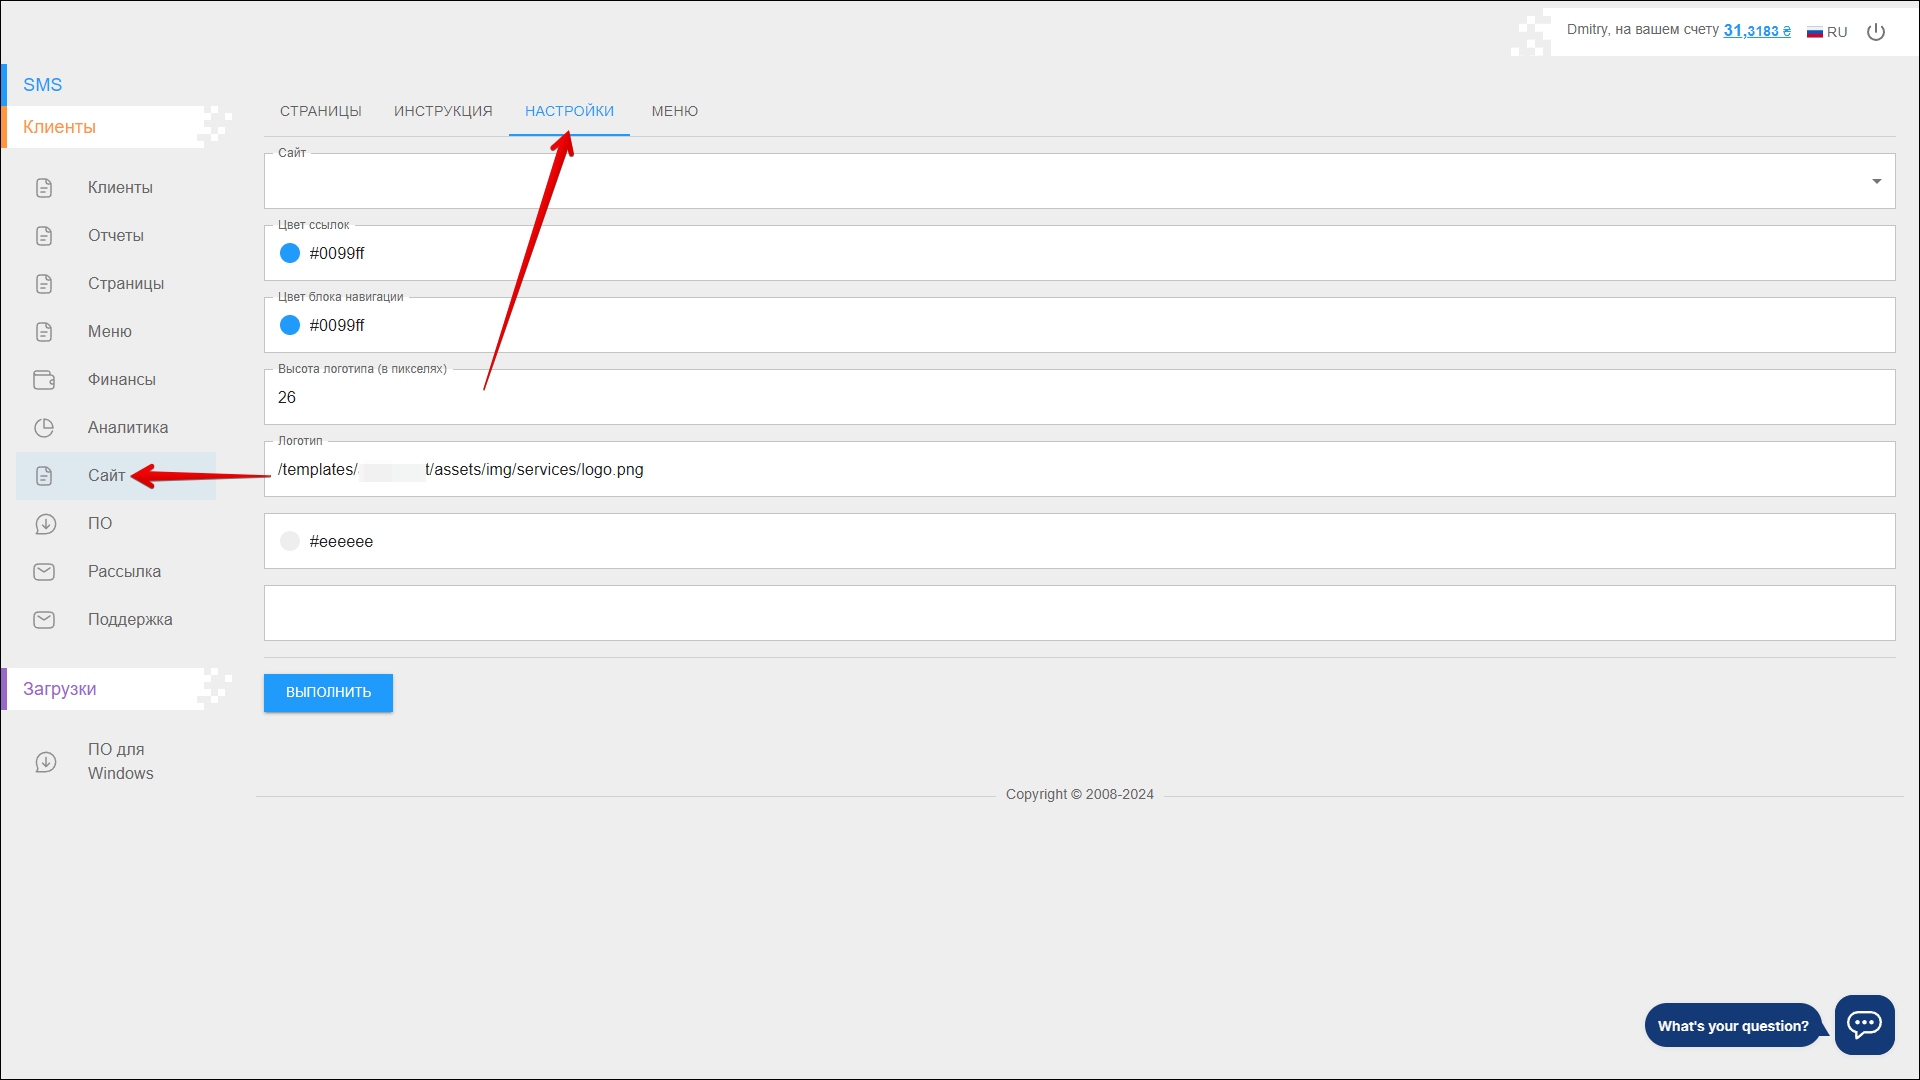This screenshot has height=1080, width=1920.
Task: Click the Высота логотипа input field
Action: click(x=1078, y=398)
